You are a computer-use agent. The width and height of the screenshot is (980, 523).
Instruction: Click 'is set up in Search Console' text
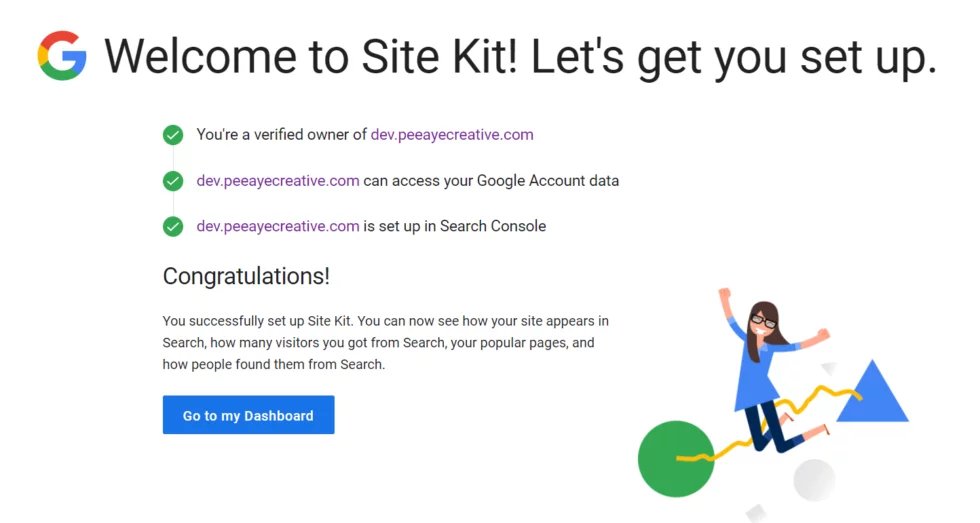(454, 226)
